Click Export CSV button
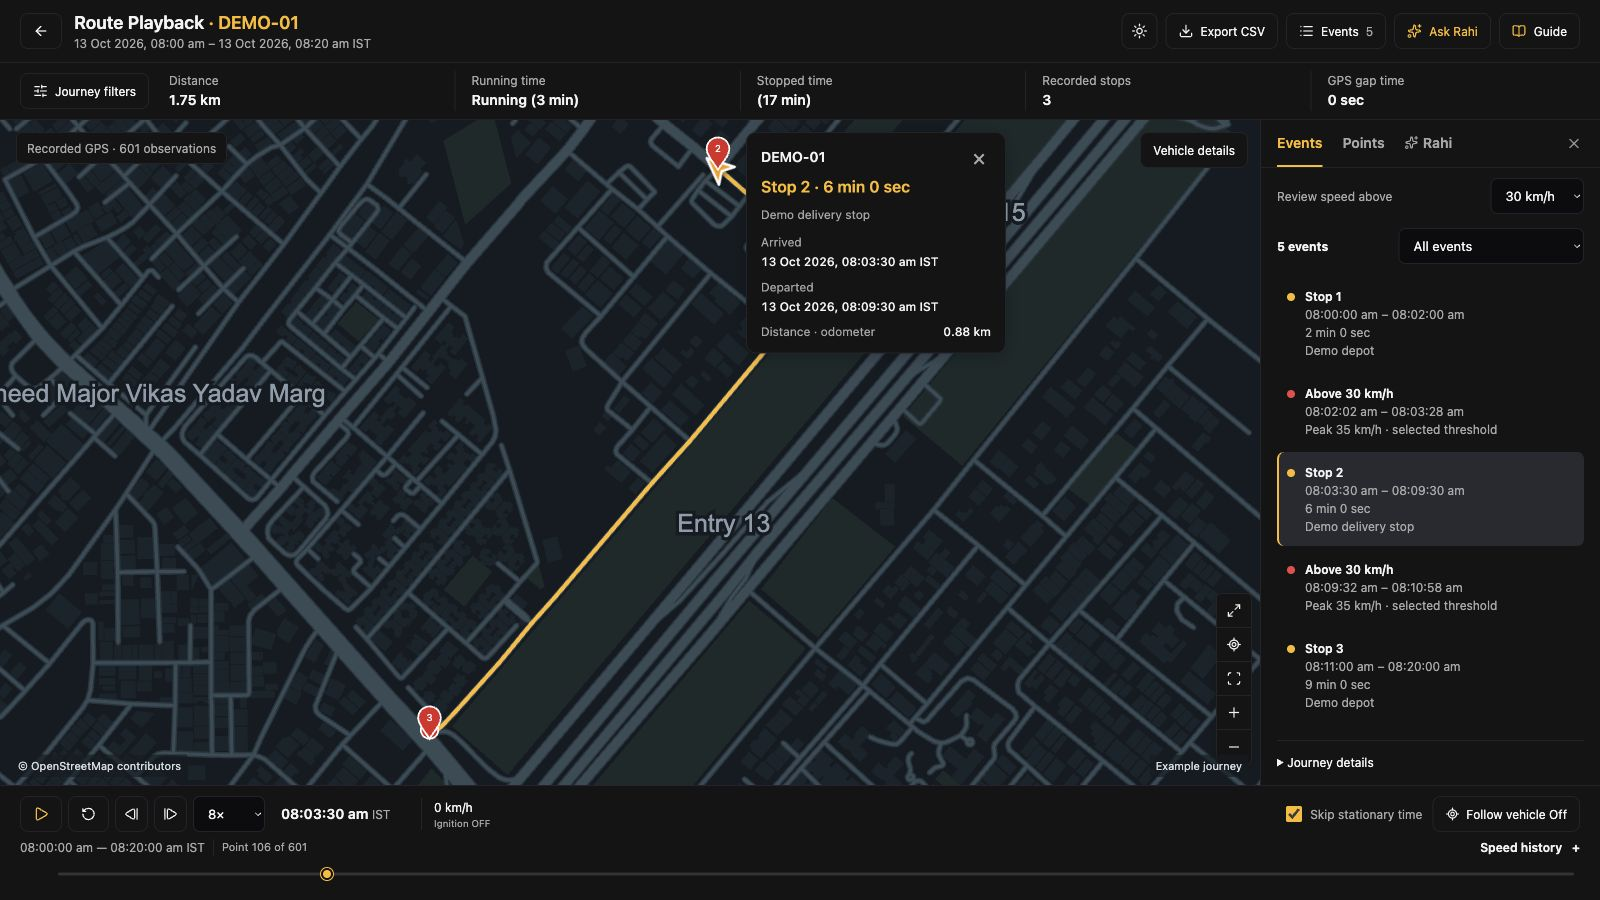The image size is (1600, 900). coord(1221,31)
